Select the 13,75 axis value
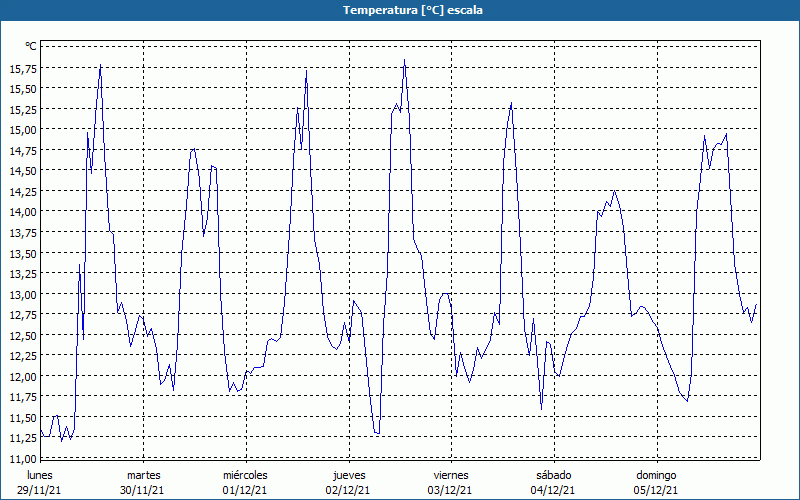800x500 pixels. [x=23, y=233]
